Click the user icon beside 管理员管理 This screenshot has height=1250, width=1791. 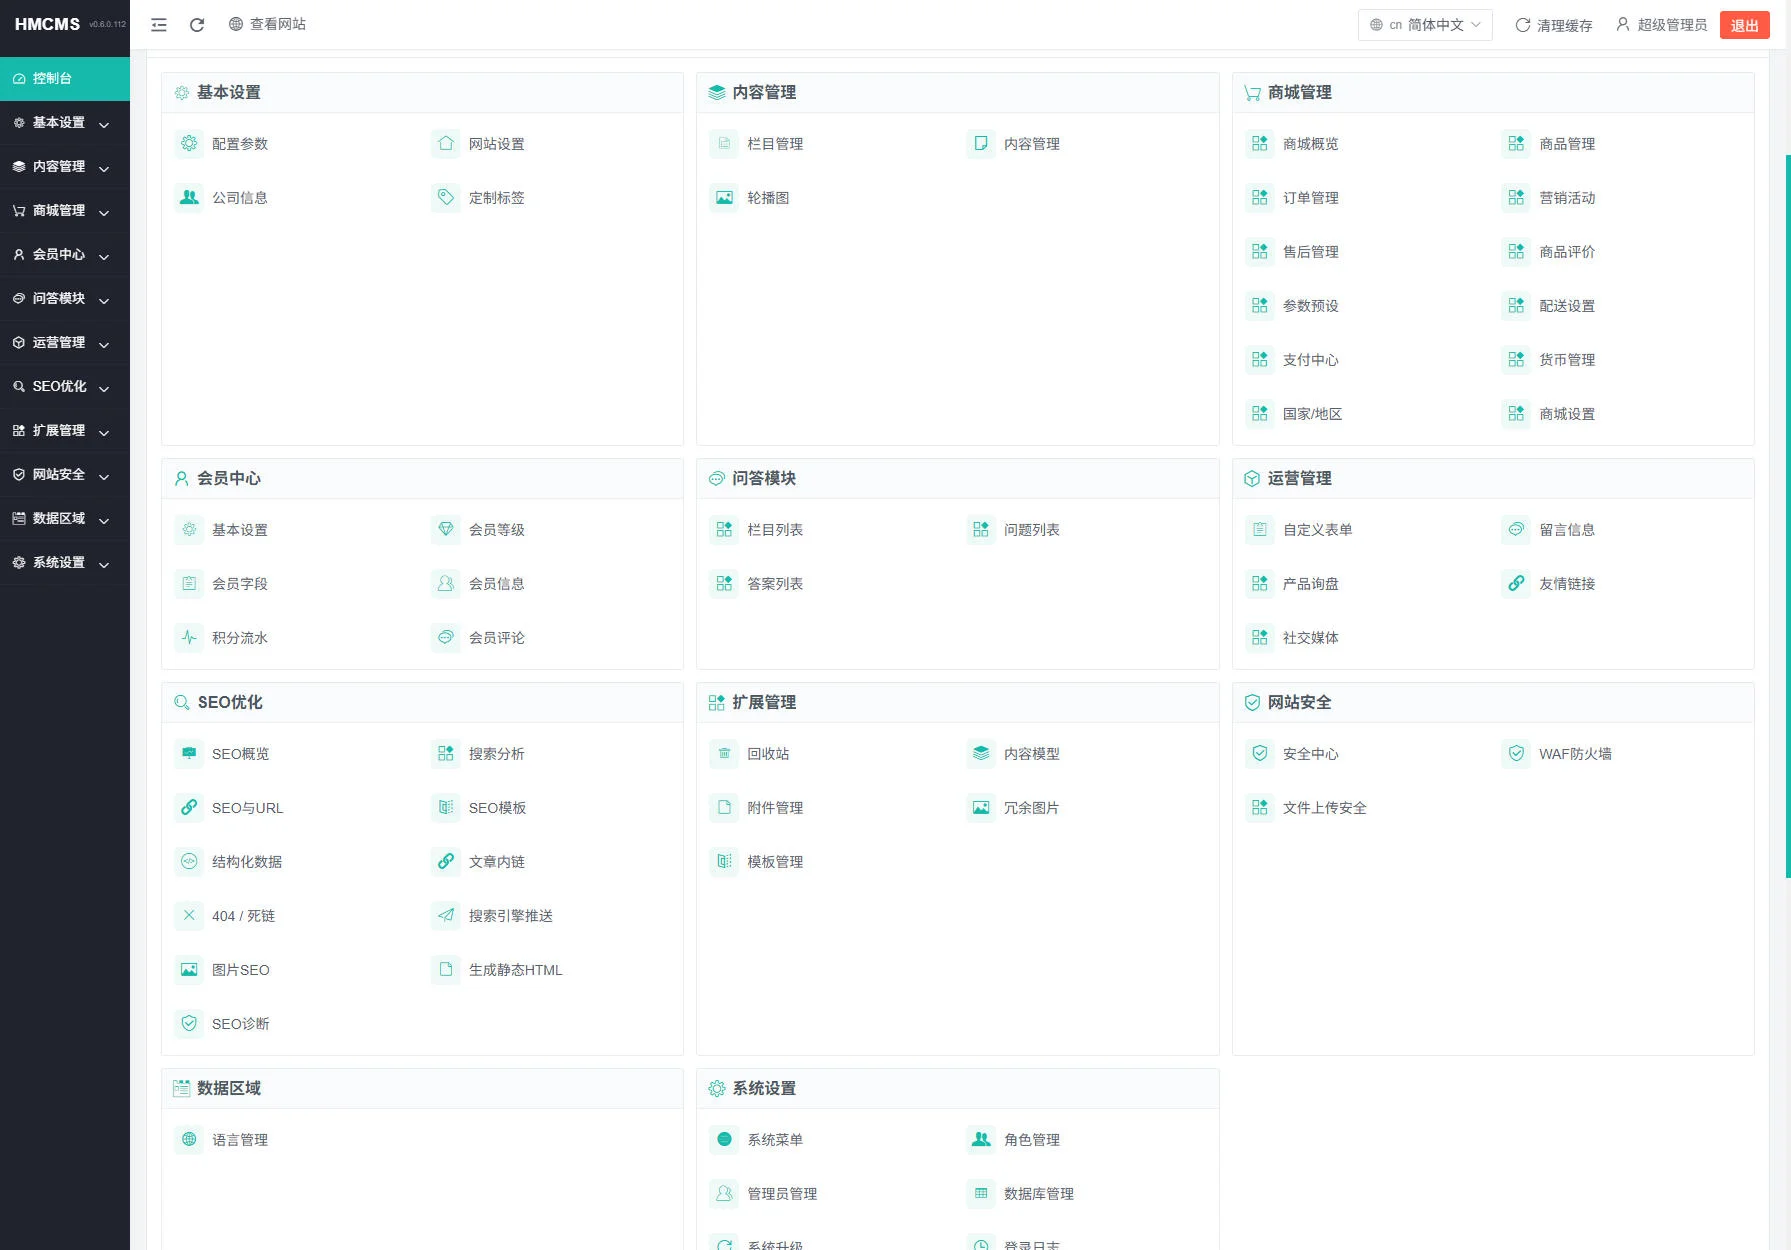tap(724, 1194)
